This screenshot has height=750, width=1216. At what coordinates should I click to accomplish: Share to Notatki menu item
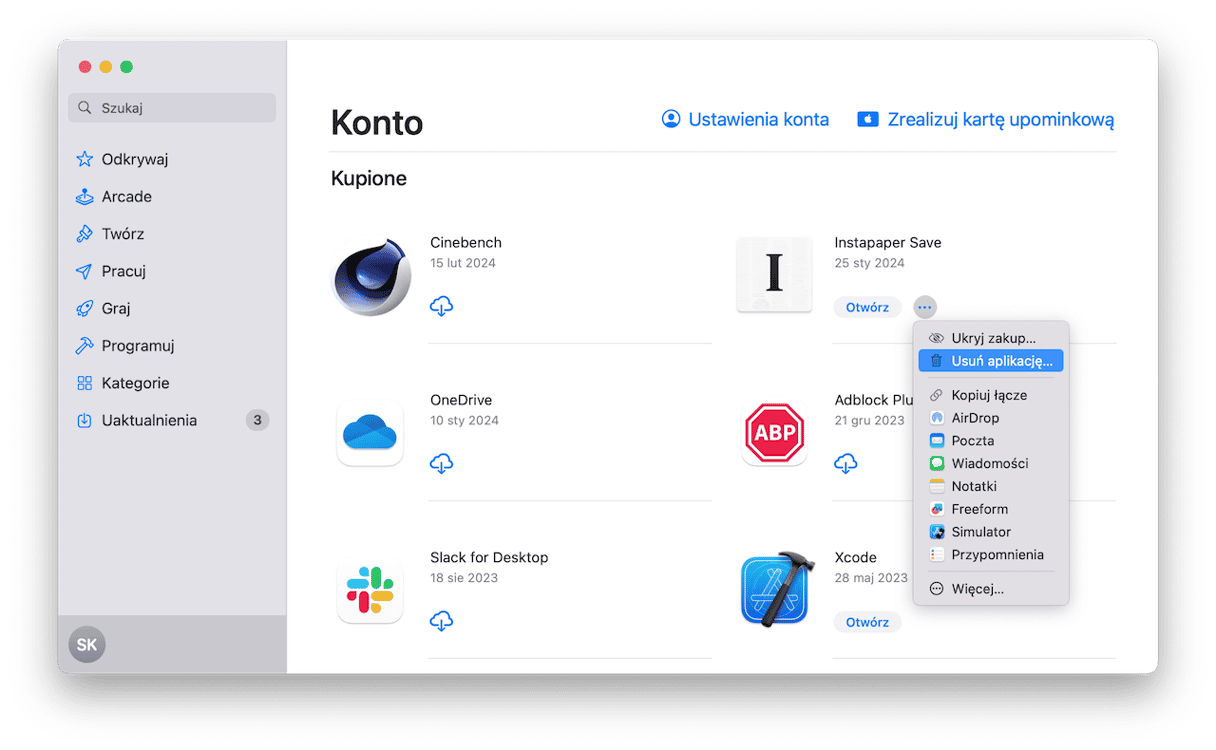point(991,487)
